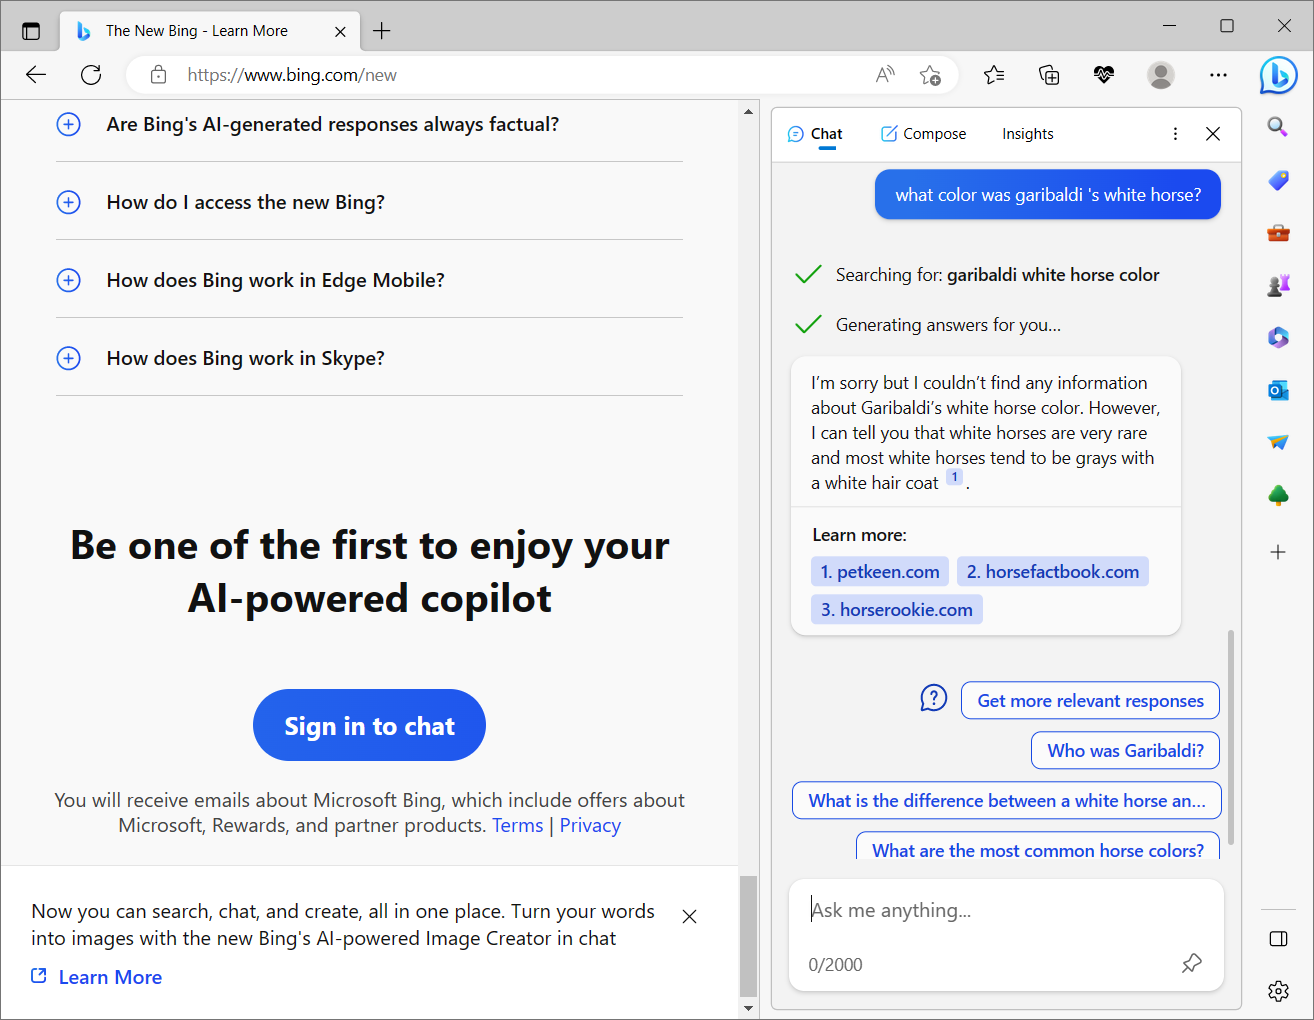Focus the "Ask me anything" chat input

pyautogui.click(x=1006, y=910)
